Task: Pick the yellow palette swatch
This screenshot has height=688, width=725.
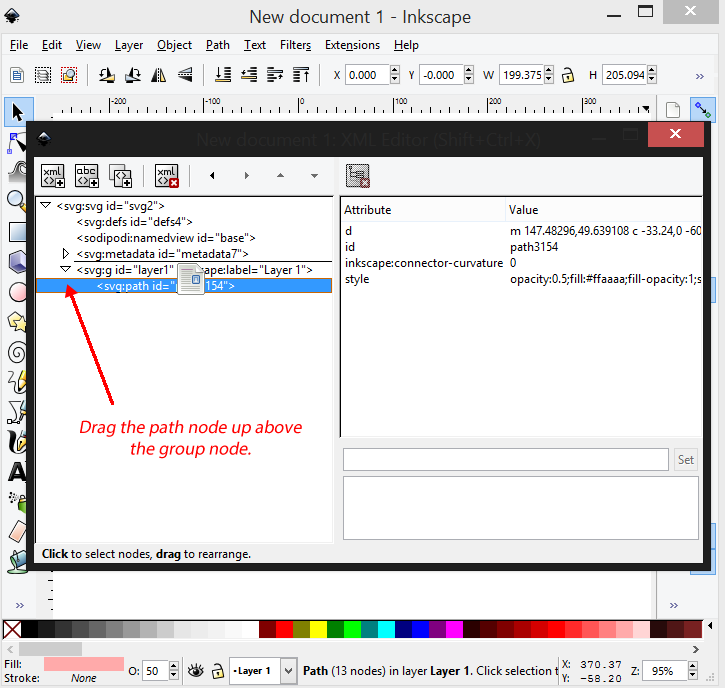Action: pos(318,629)
